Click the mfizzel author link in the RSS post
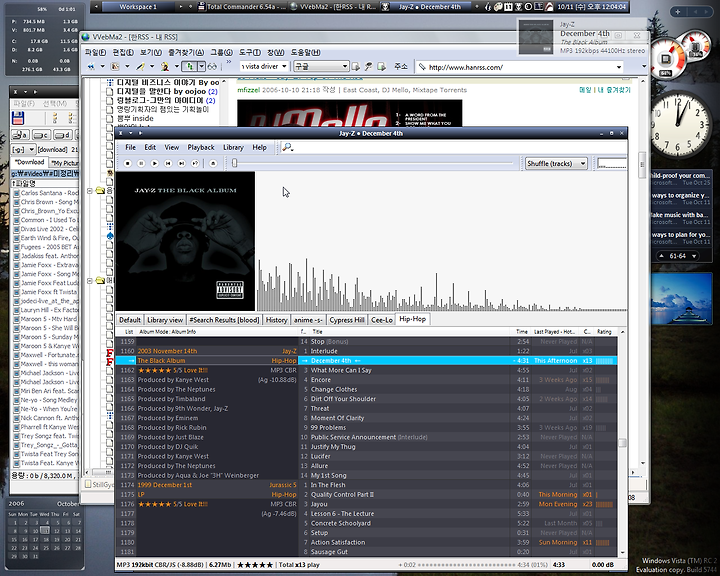Viewport: 720px width, 576px height. (x=248, y=90)
